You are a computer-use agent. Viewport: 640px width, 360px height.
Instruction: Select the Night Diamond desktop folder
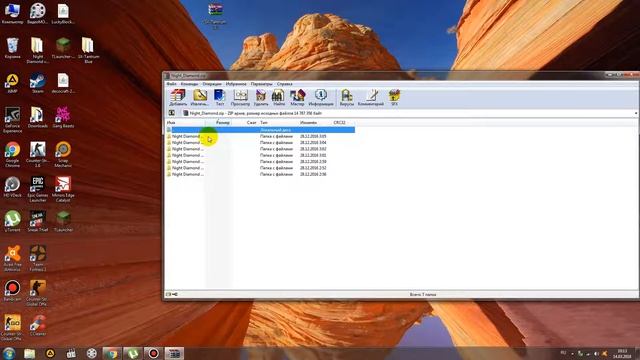38,51
